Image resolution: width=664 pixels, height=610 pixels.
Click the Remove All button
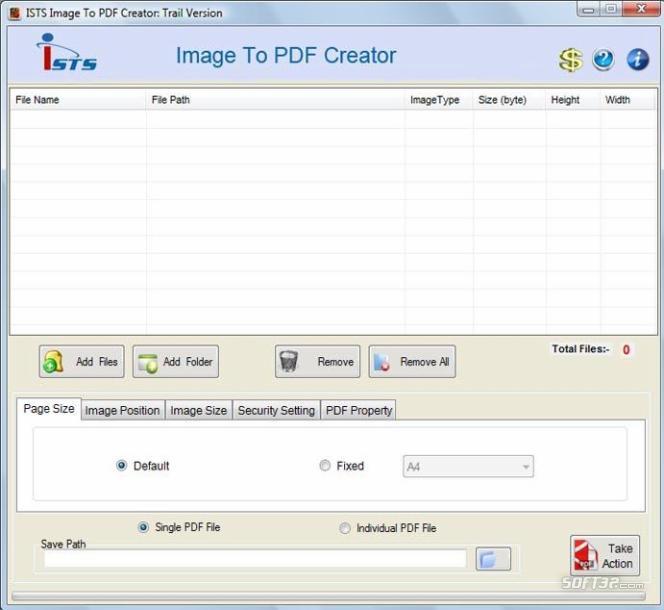pyautogui.click(x=412, y=361)
